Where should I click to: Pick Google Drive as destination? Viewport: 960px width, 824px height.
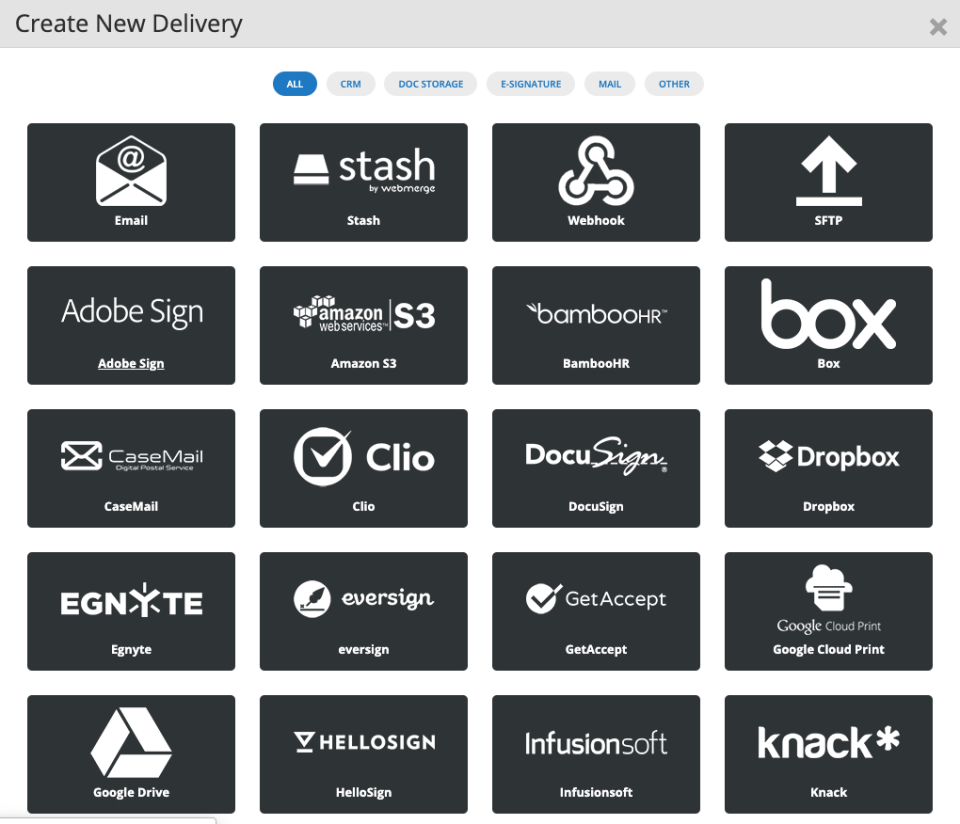click(131, 754)
